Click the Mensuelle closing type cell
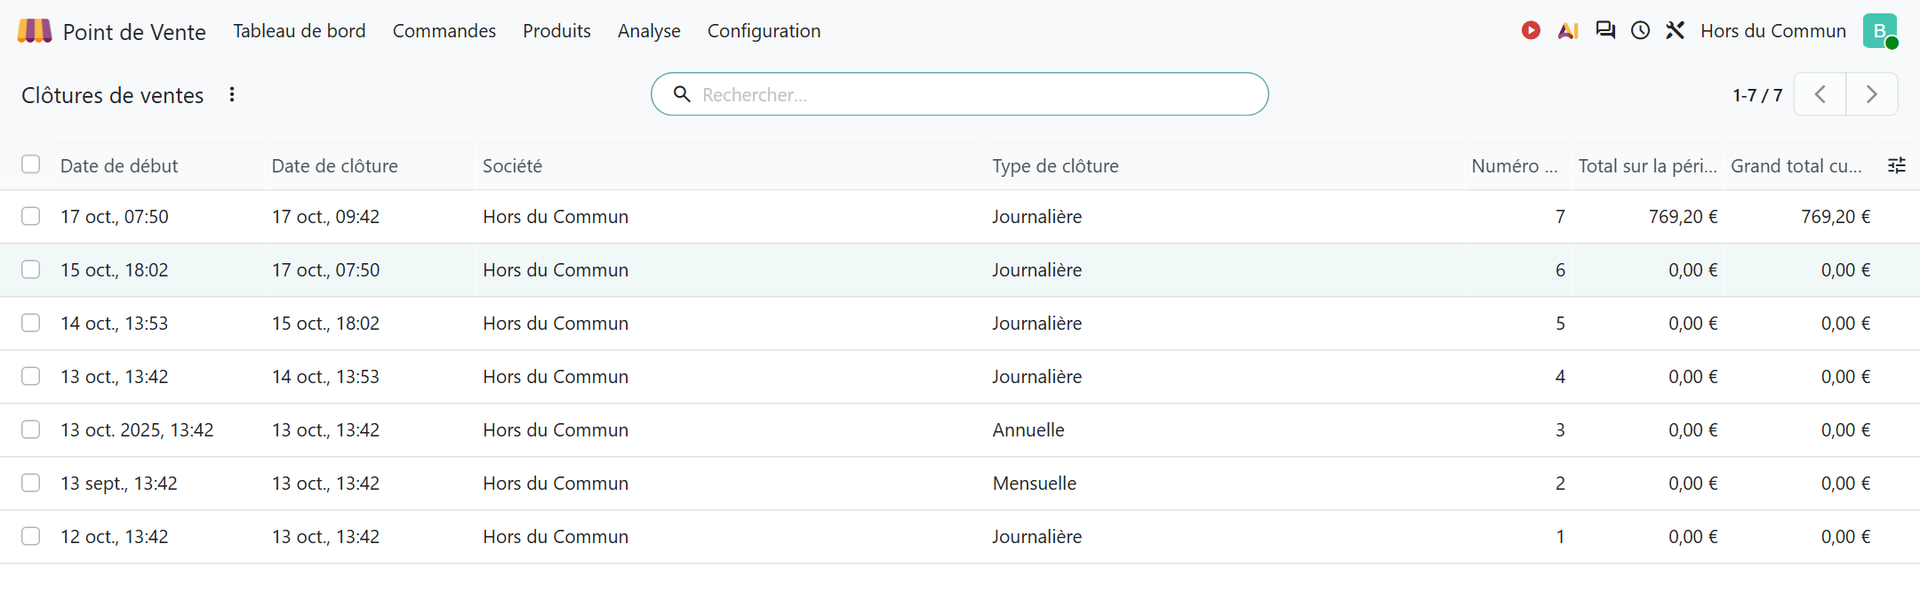 point(1034,483)
